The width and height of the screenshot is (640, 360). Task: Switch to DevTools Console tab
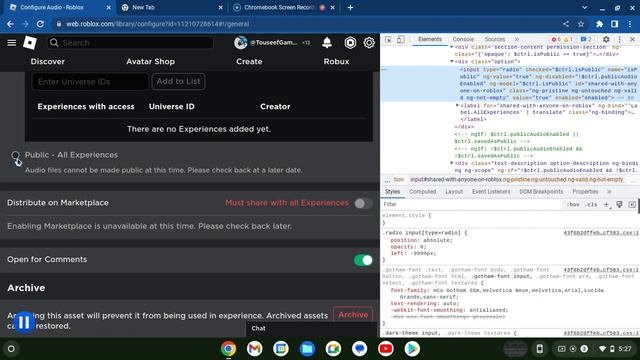tap(463, 40)
